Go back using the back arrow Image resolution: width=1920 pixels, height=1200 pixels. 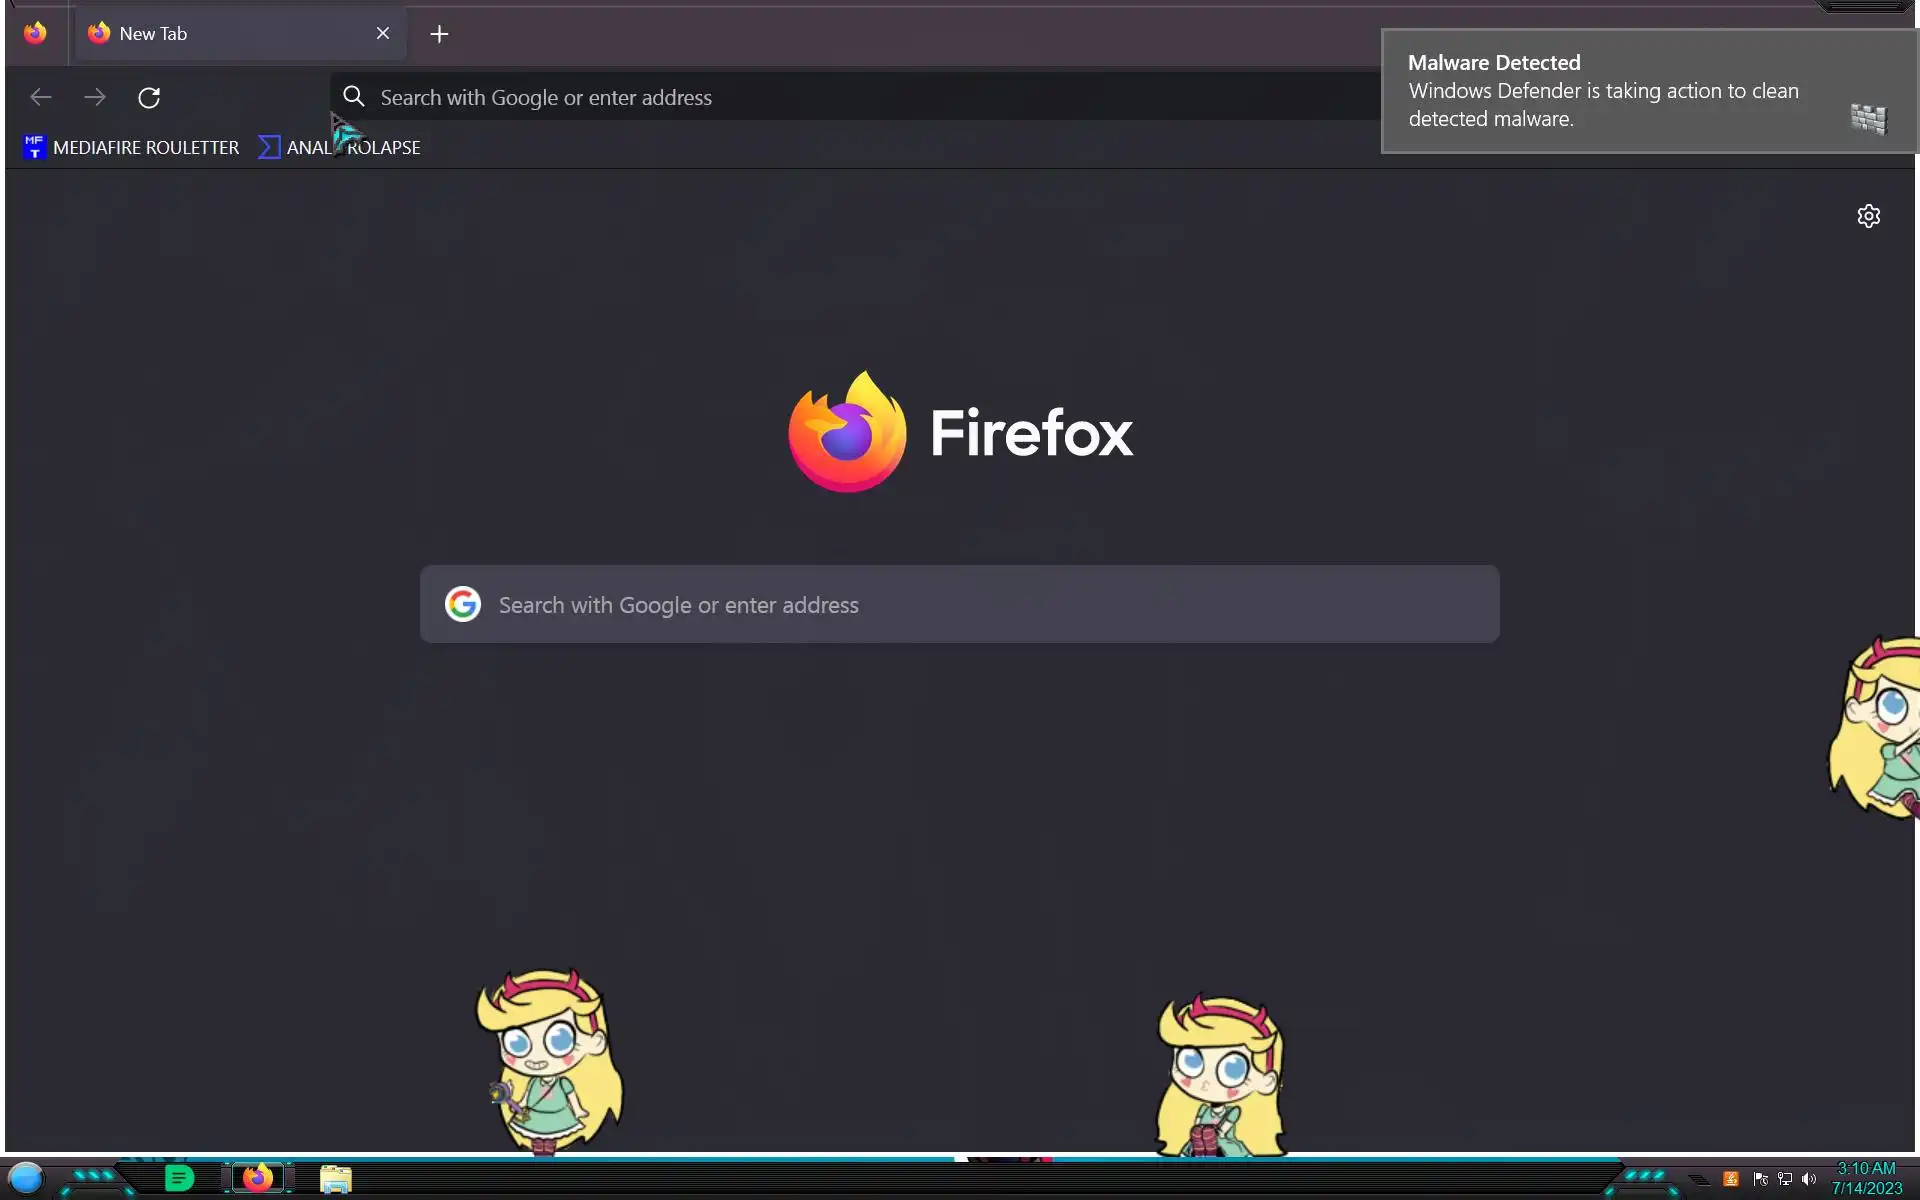tap(41, 97)
